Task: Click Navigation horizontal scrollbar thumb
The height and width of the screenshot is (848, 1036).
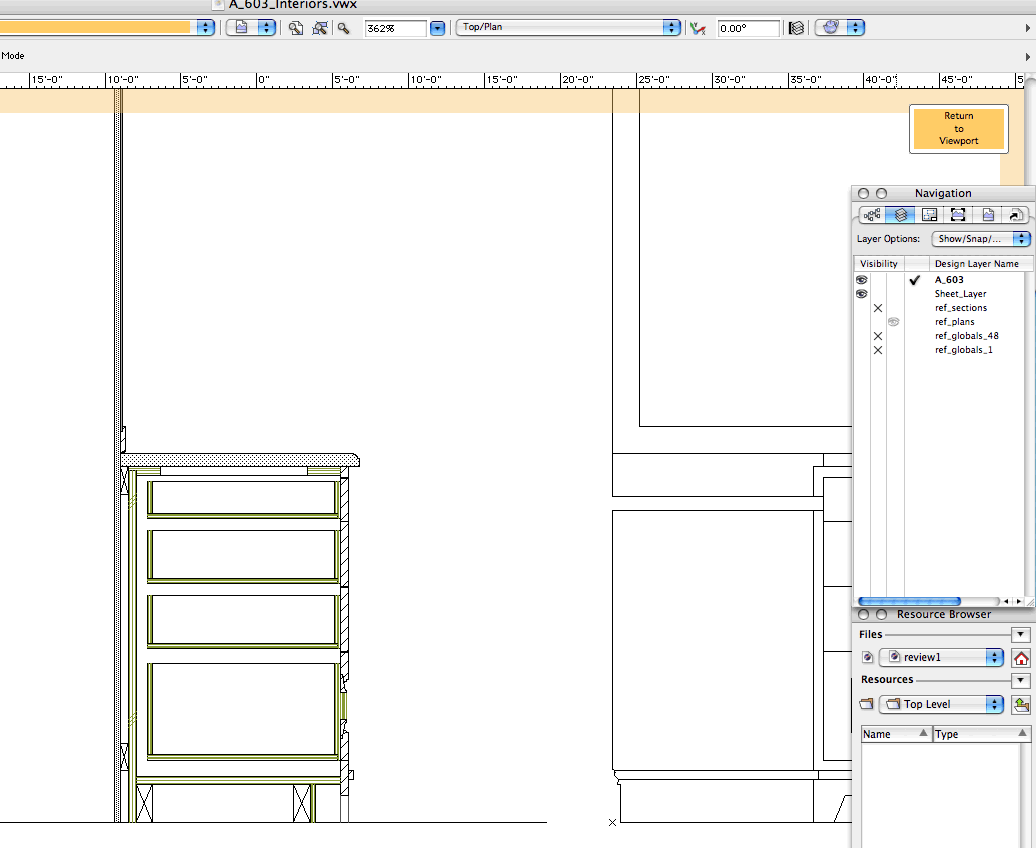Action: coord(909,601)
